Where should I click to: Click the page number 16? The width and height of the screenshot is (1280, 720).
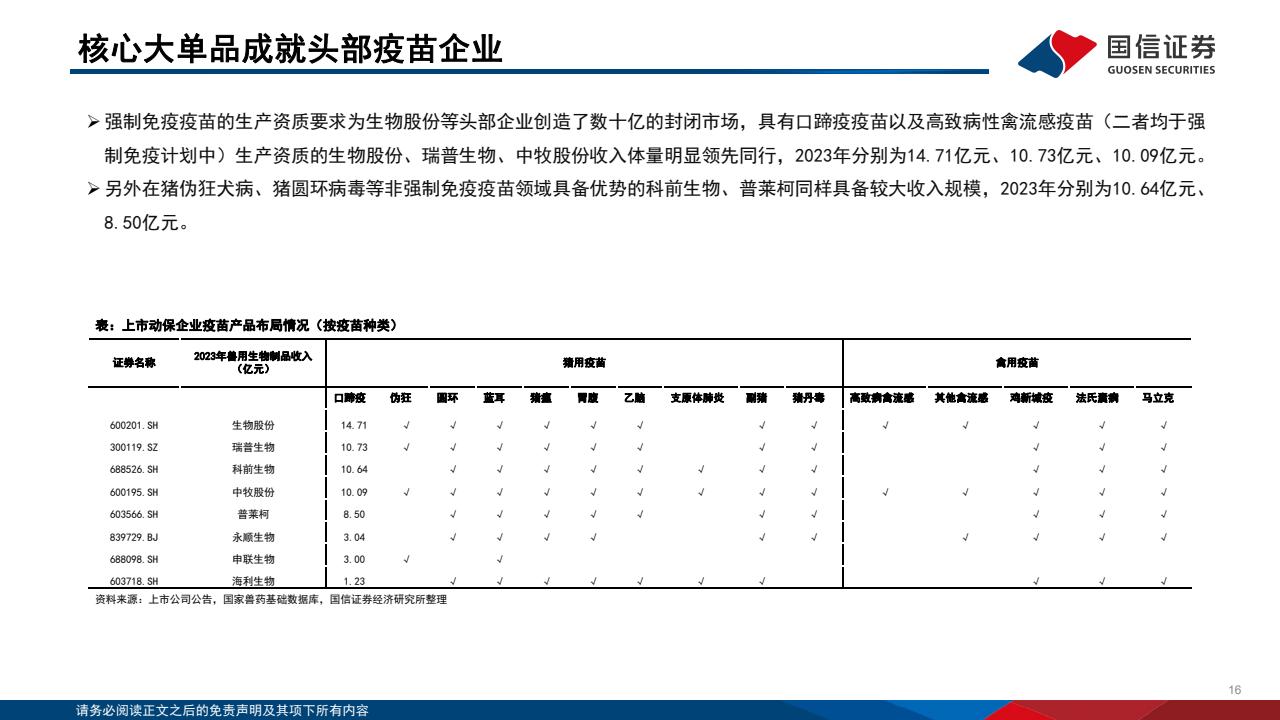(x=1235, y=690)
